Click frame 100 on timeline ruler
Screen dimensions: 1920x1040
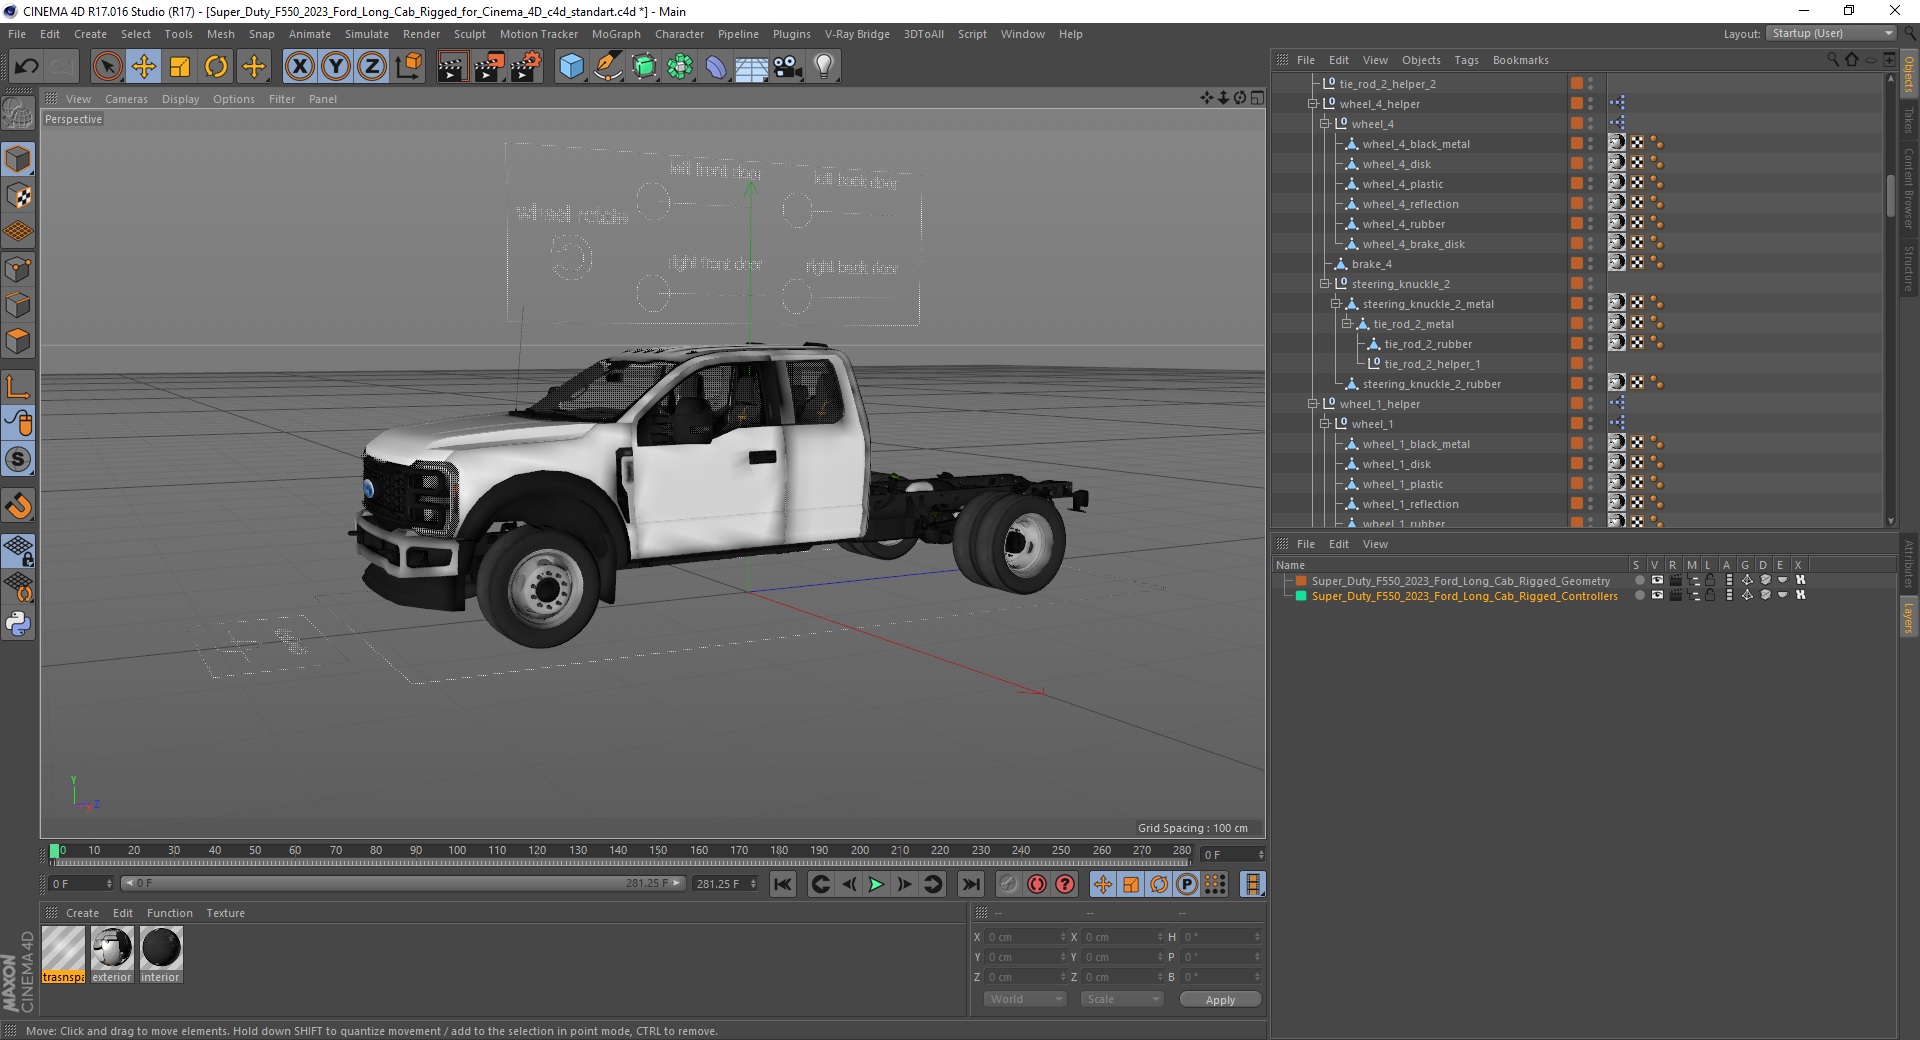click(457, 851)
